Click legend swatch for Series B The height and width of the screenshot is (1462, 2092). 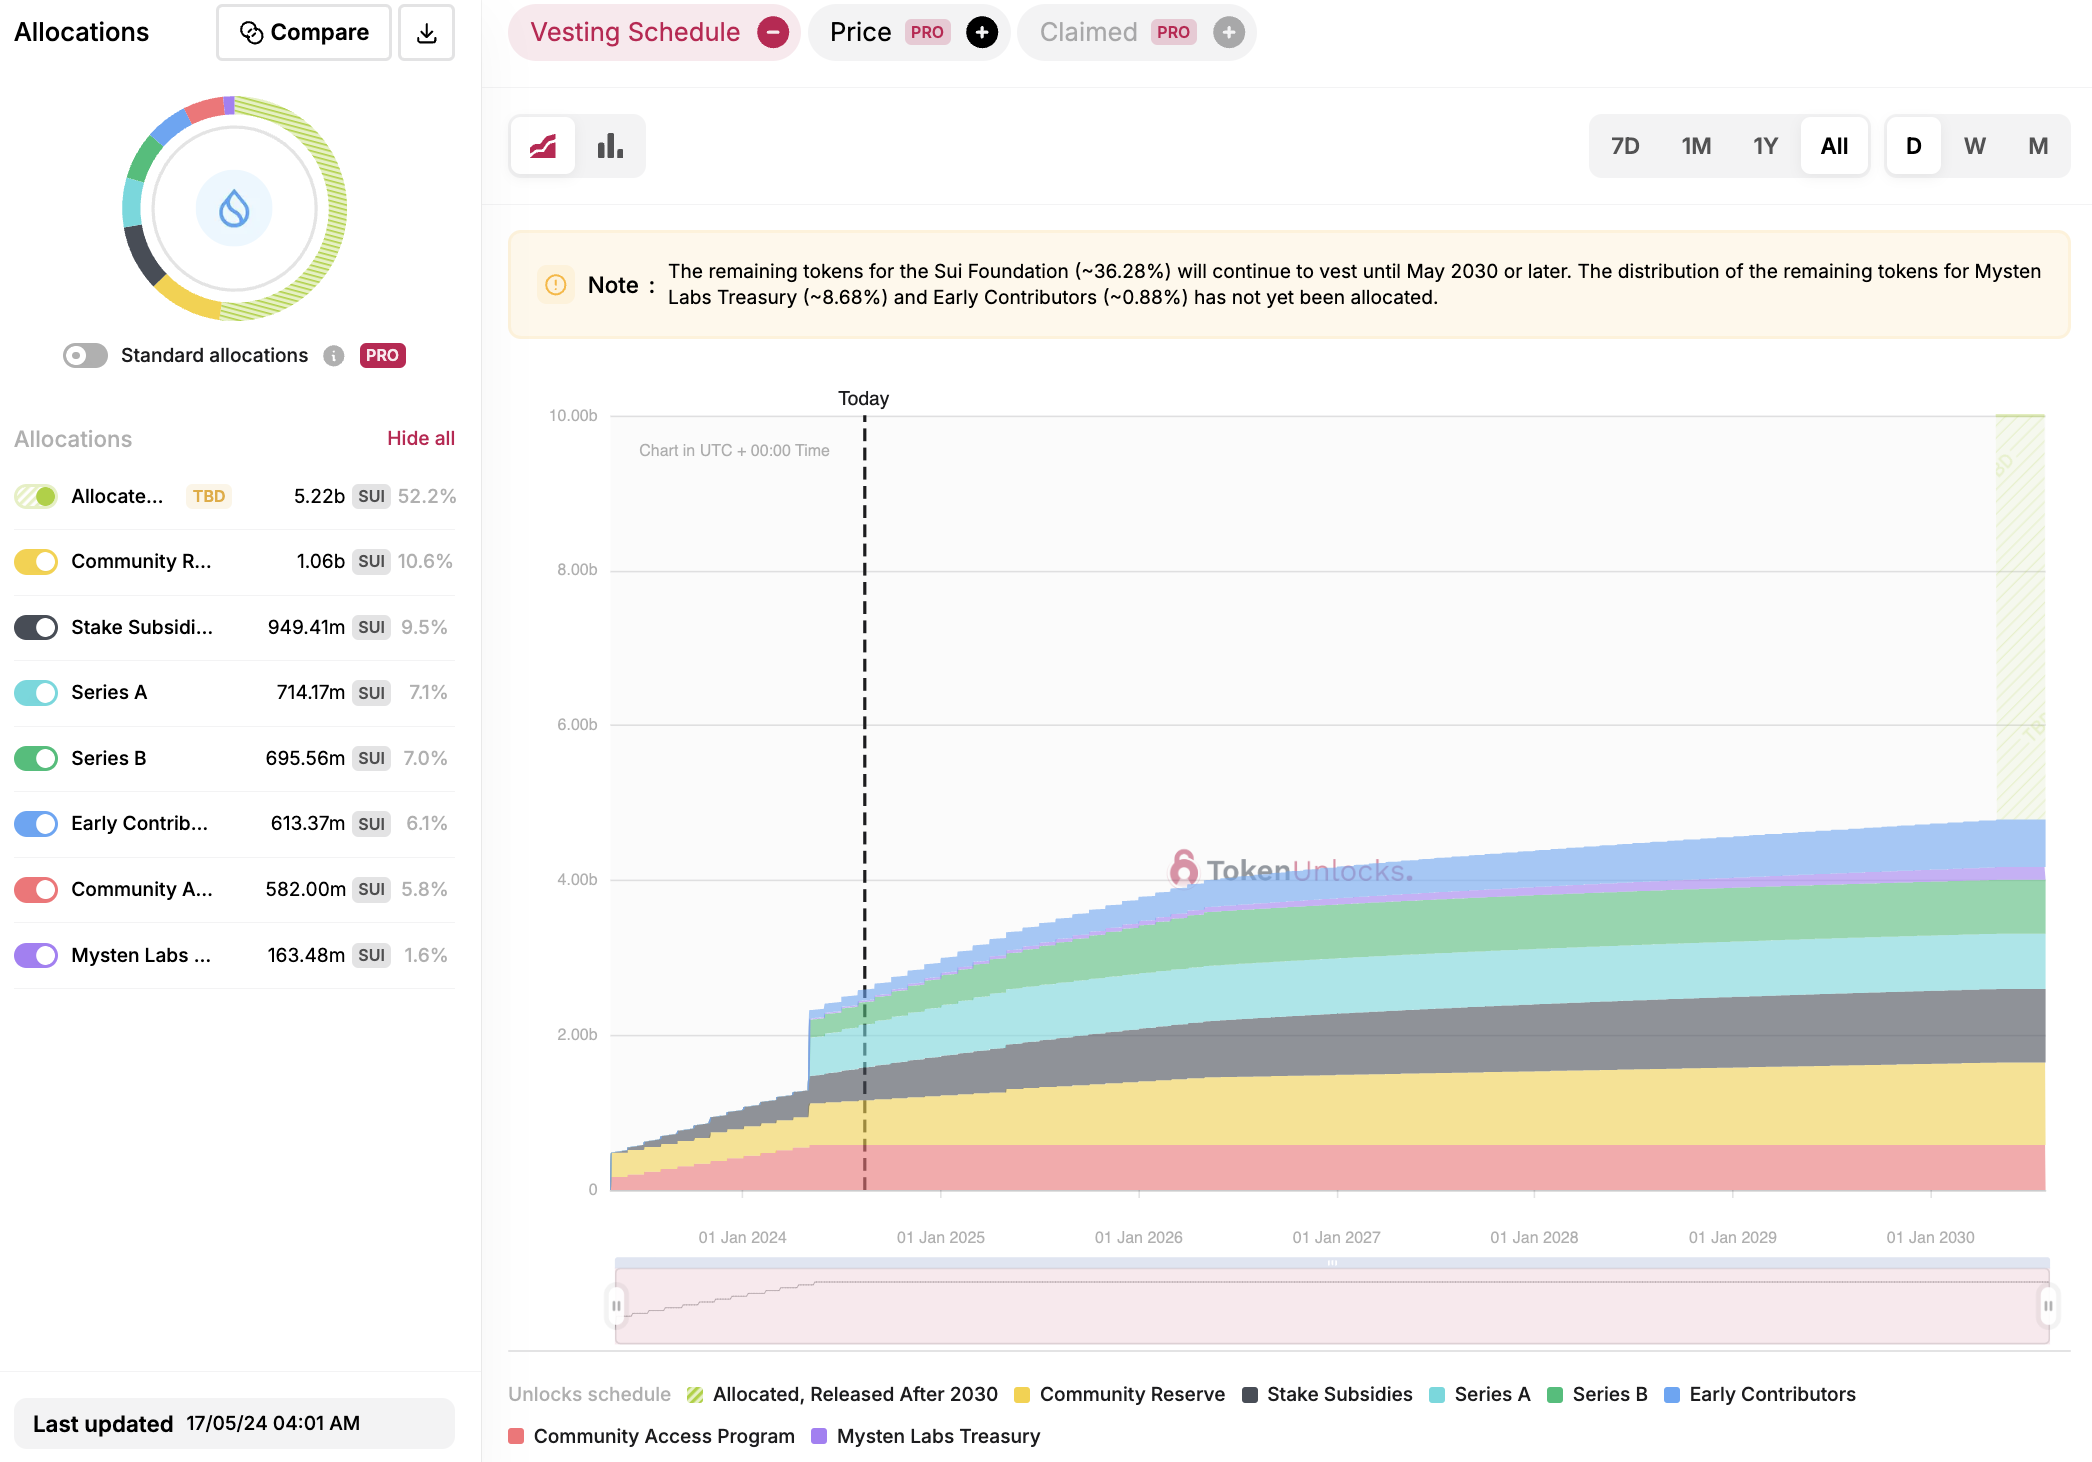point(1555,1395)
